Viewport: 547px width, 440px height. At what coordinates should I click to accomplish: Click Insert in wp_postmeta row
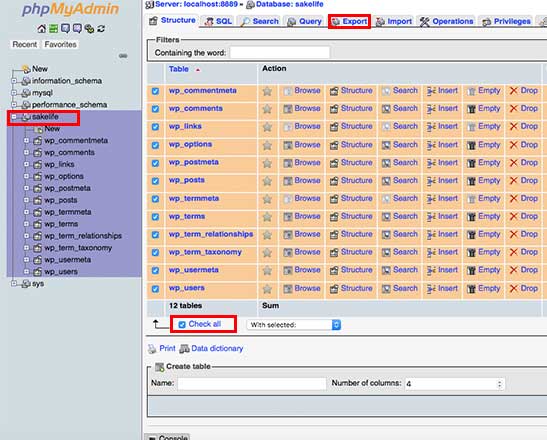click(442, 163)
